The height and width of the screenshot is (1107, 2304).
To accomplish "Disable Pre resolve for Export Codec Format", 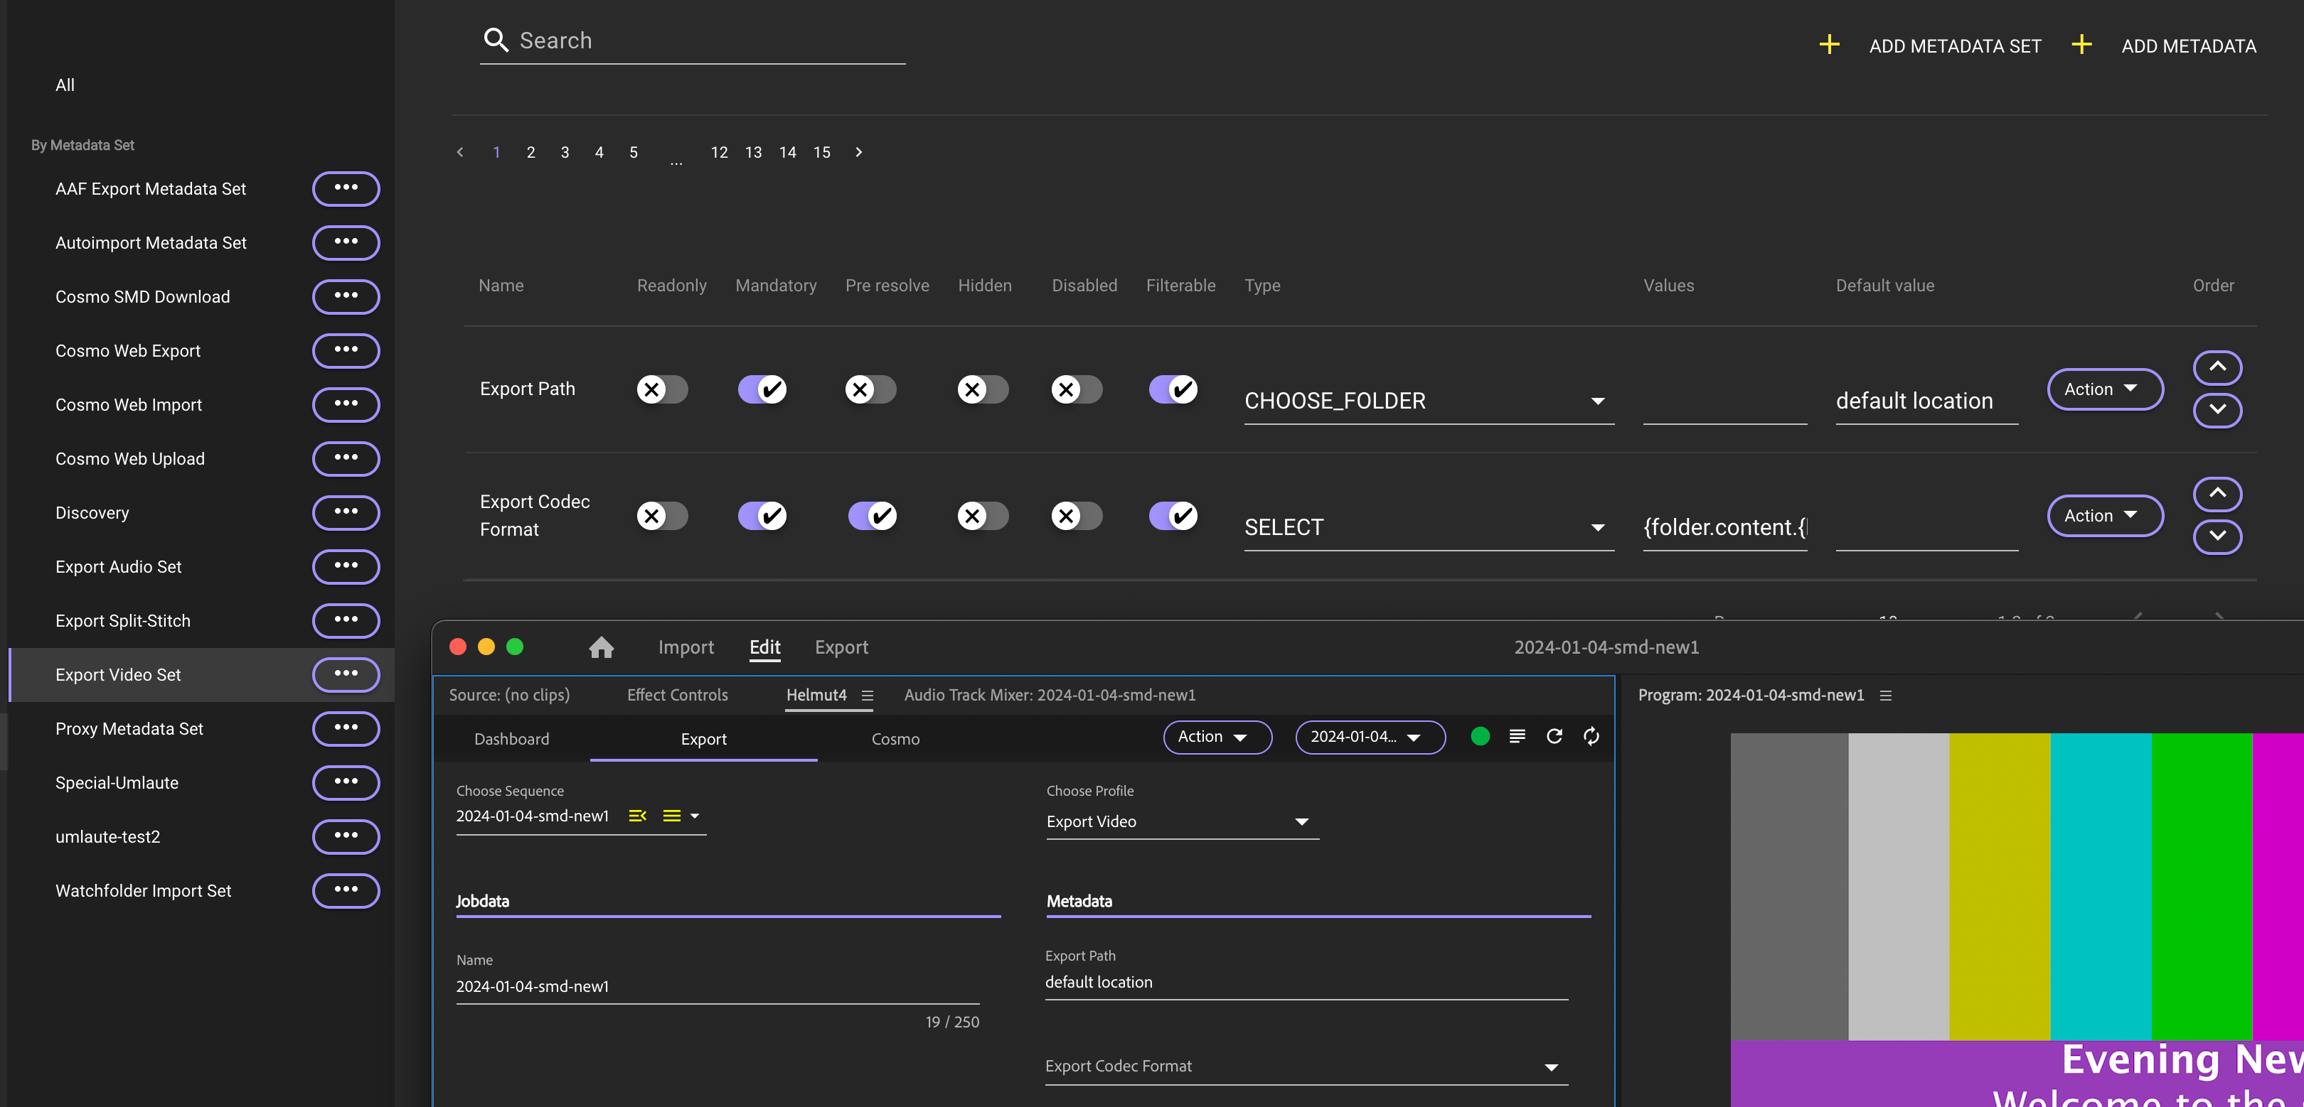I will tap(872, 516).
